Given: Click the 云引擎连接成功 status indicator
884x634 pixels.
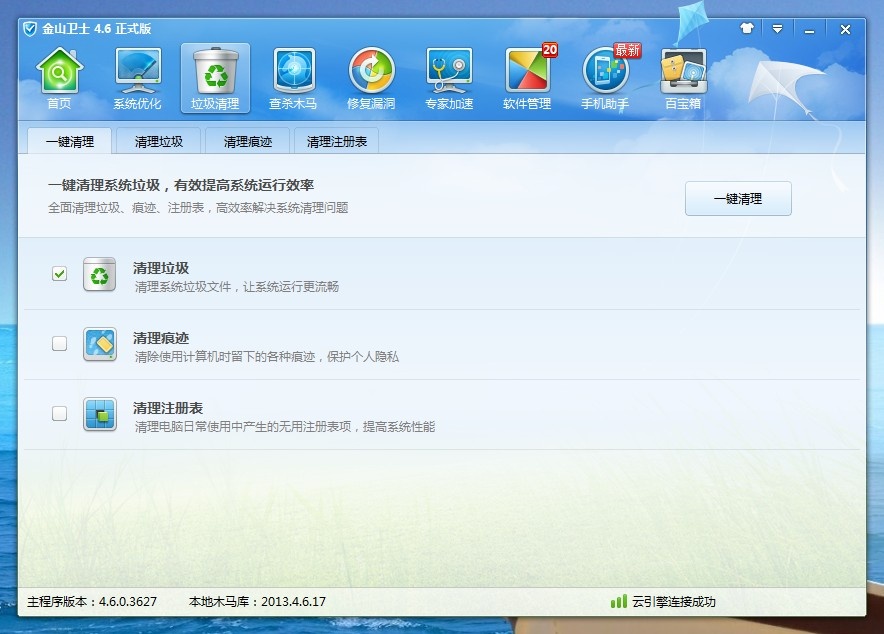Looking at the screenshot, I should 663,602.
